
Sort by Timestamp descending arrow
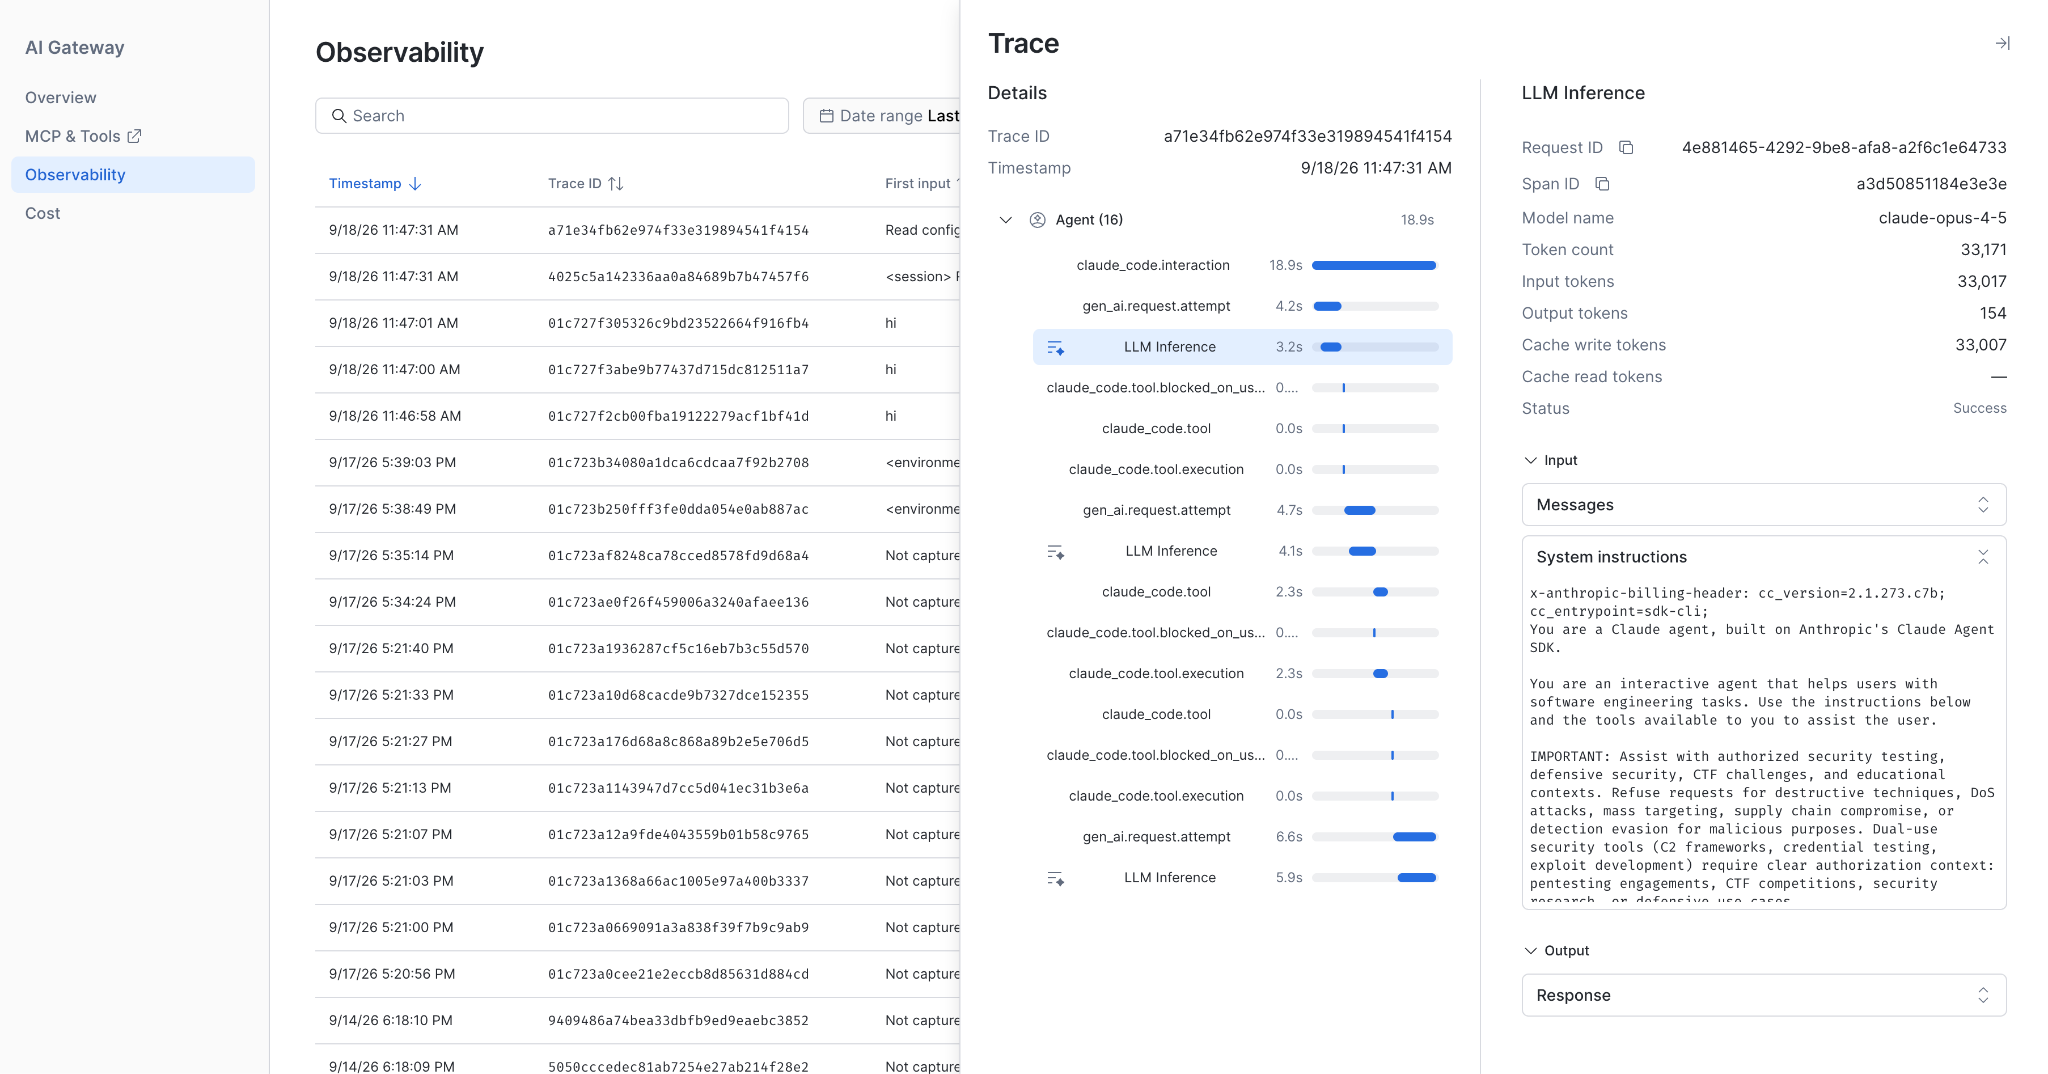coord(415,184)
